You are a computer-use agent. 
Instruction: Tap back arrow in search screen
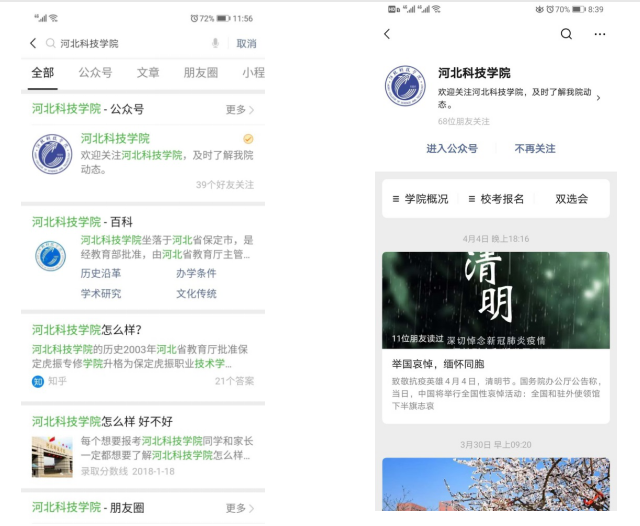pyautogui.click(x=33, y=43)
